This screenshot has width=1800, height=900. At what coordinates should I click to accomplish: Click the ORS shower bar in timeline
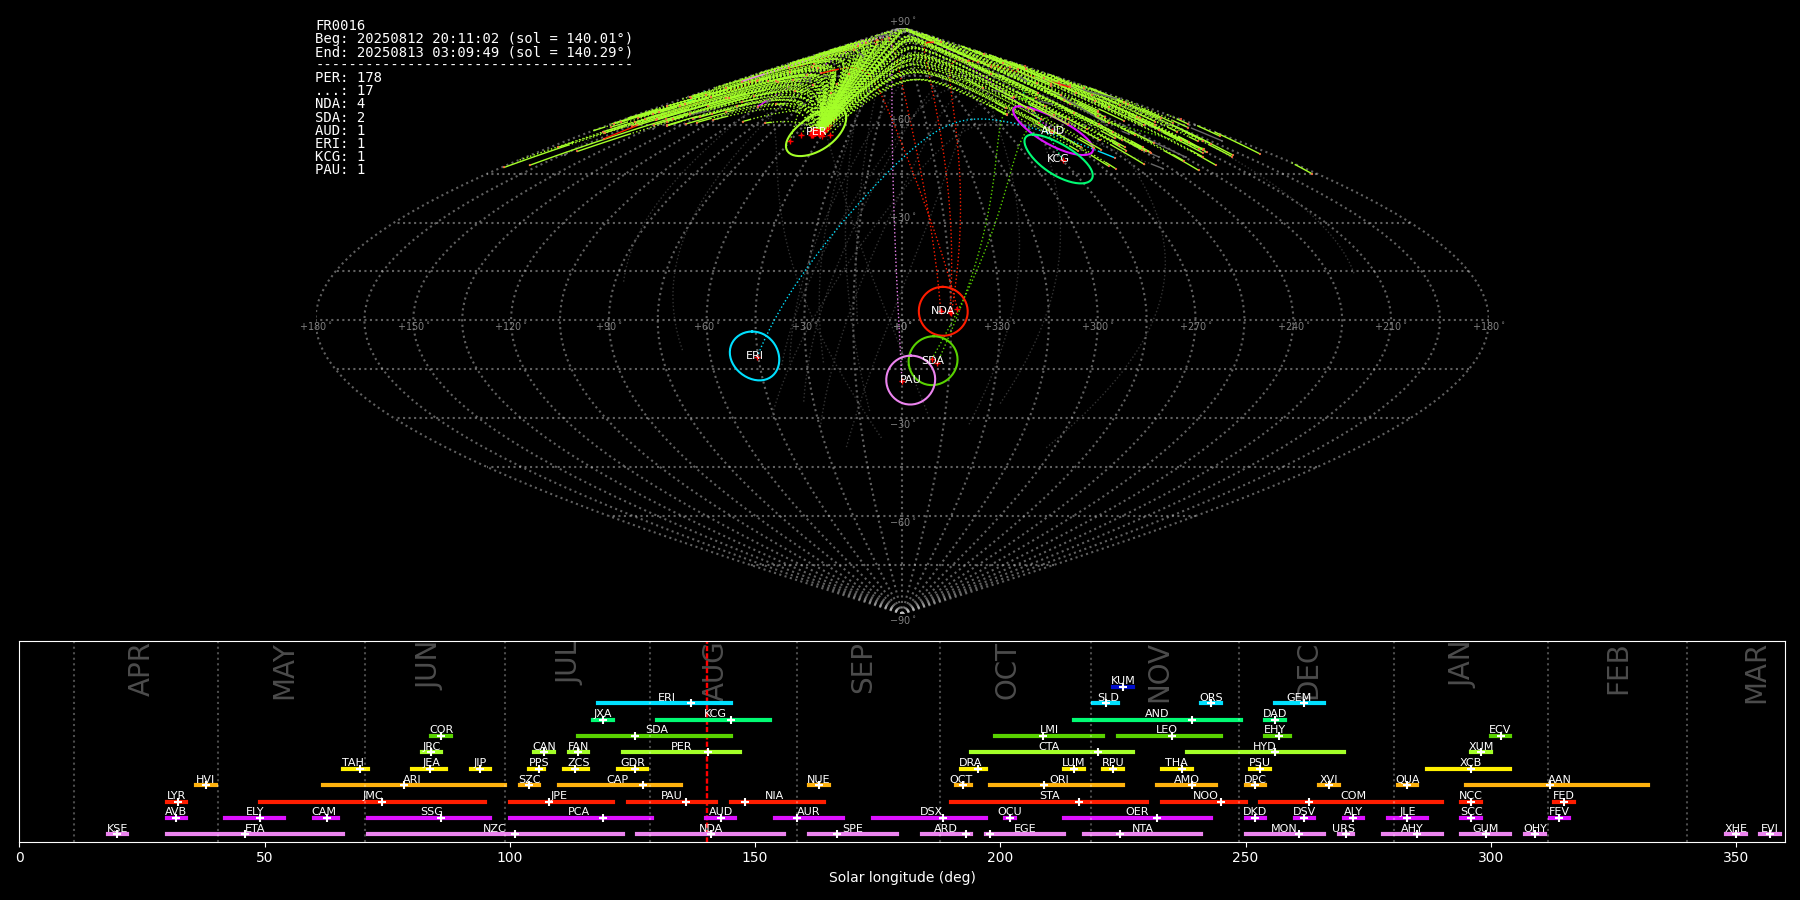point(1211,703)
